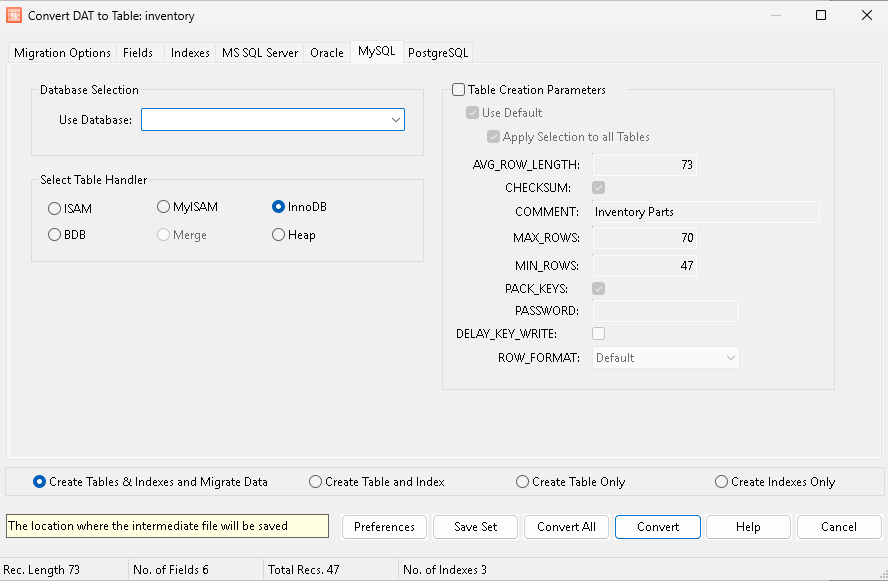Choose the Heap table handler option
This screenshot has width=888, height=581.
279,235
